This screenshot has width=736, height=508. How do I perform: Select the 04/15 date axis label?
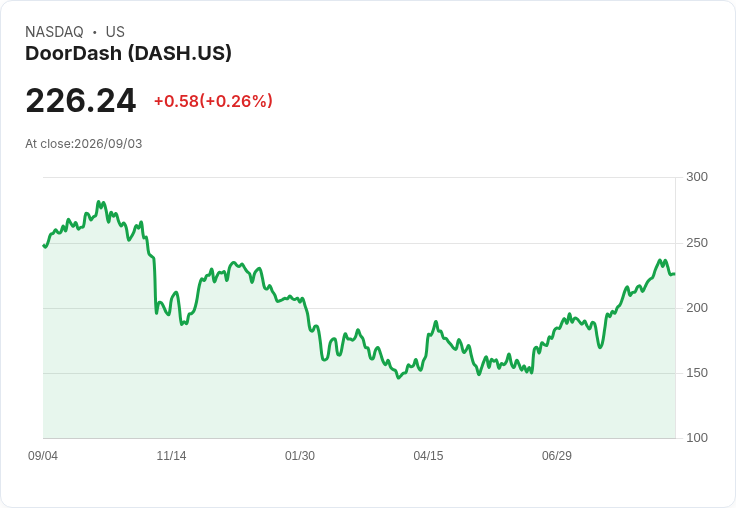[x=428, y=455]
